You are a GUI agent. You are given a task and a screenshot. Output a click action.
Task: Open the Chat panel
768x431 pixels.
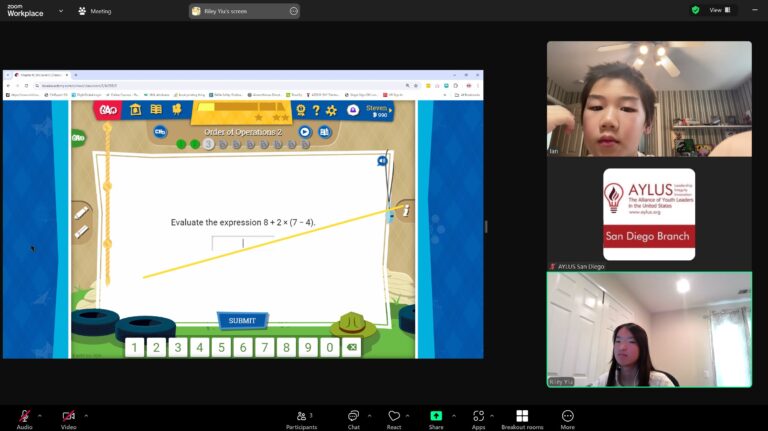pyautogui.click(x=354, y=419)
